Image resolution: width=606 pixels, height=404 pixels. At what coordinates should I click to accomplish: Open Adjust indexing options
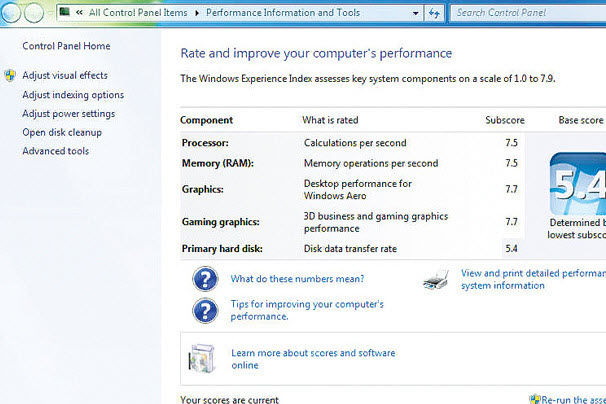click(x=73, y=95)
